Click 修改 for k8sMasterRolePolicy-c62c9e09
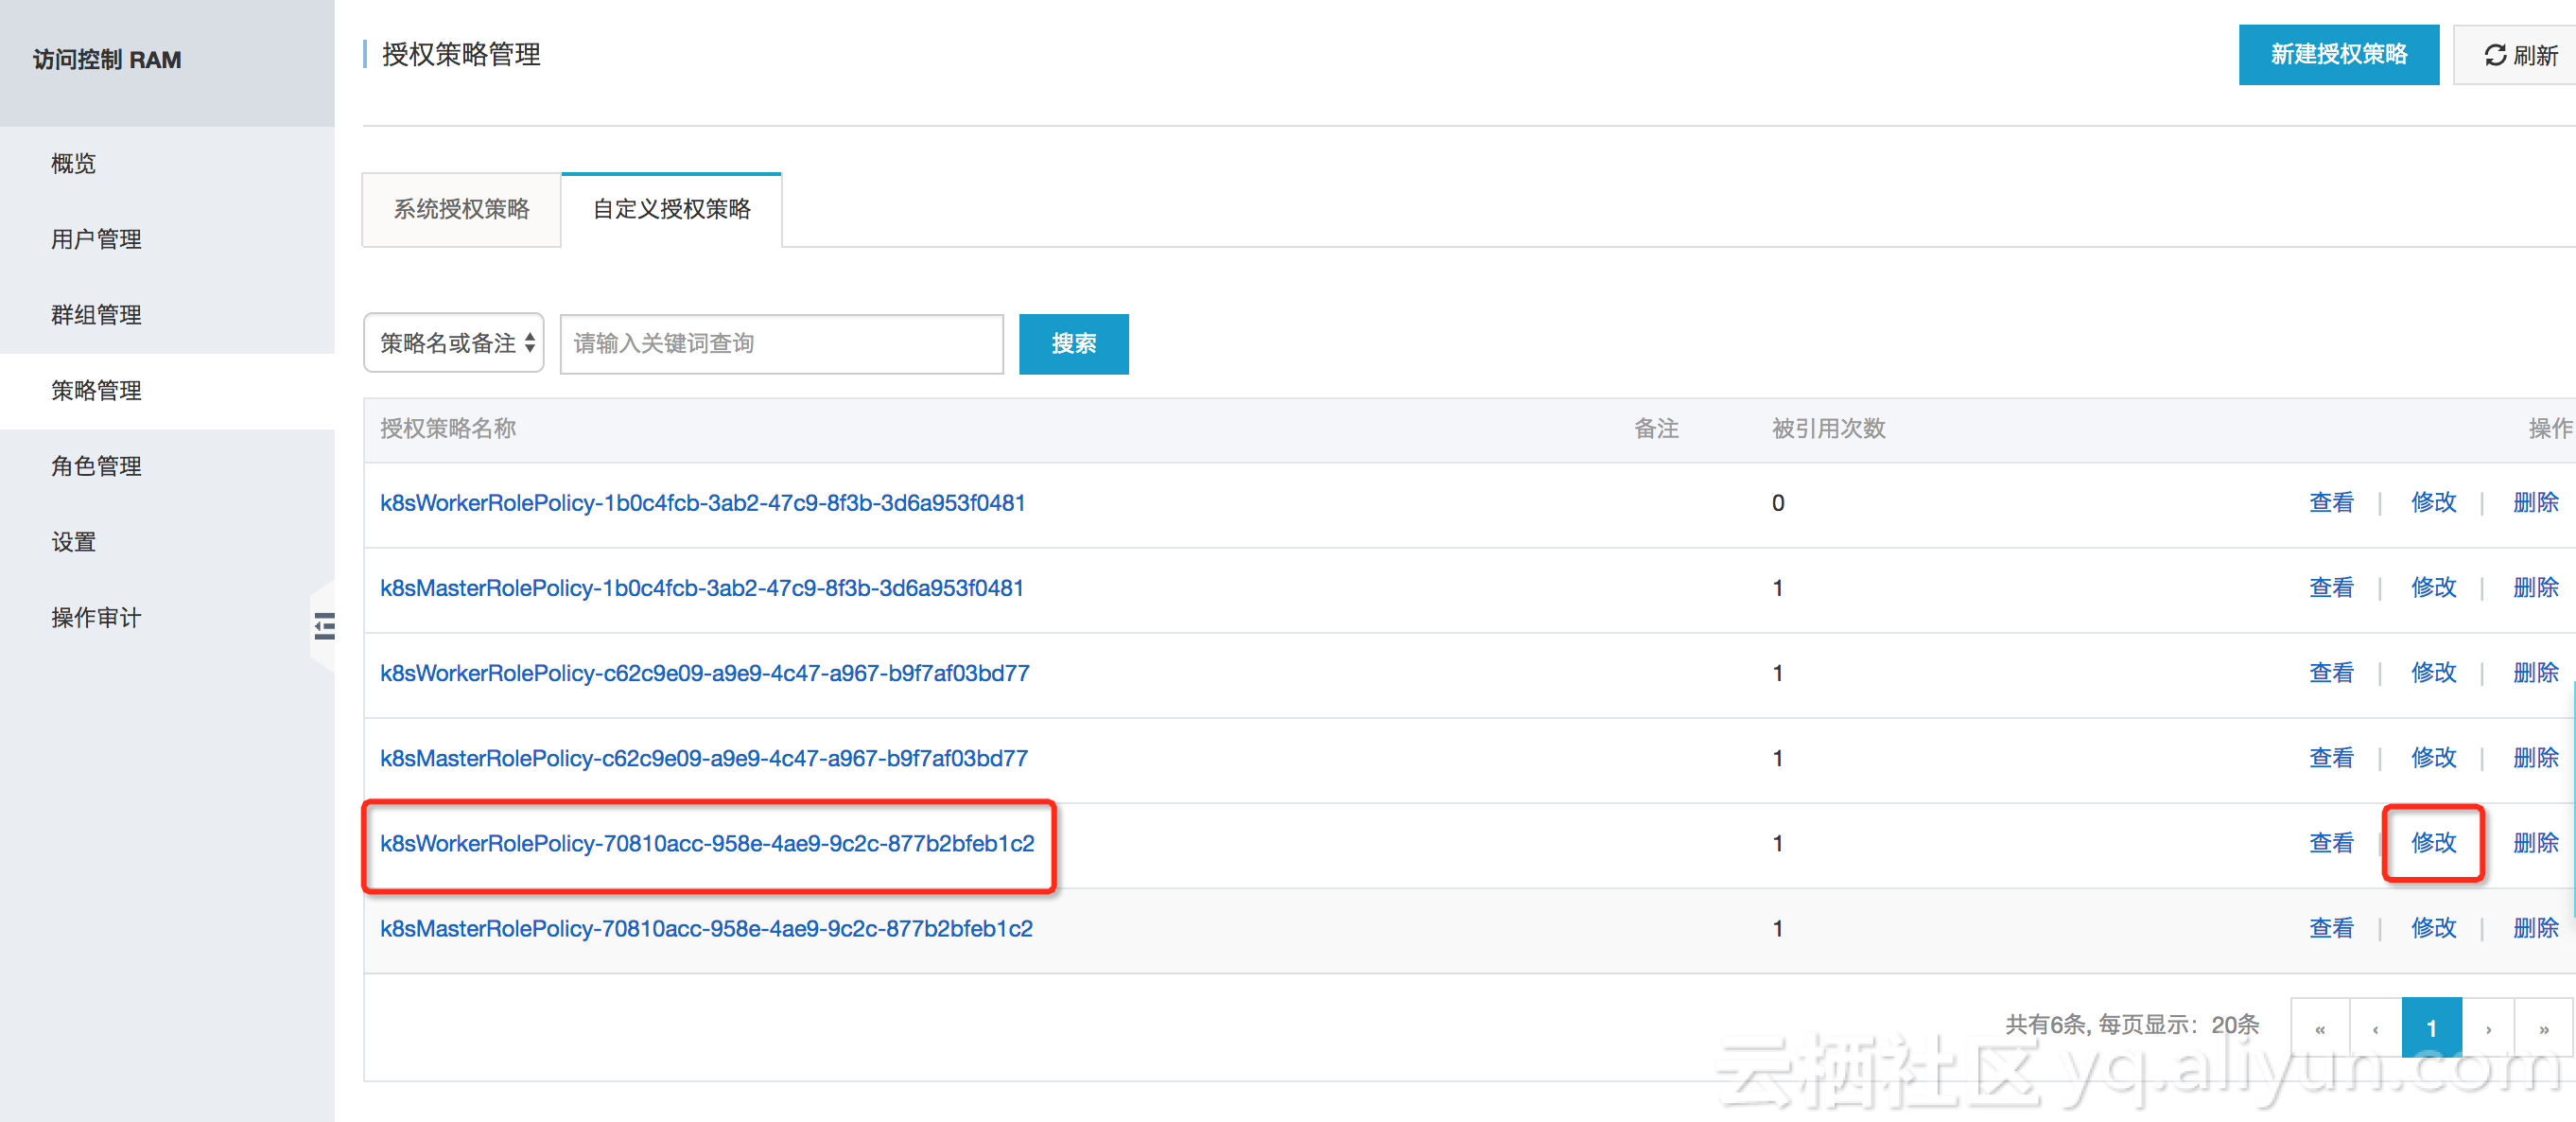2576x1122 pixels. (x=2433, y=758)
